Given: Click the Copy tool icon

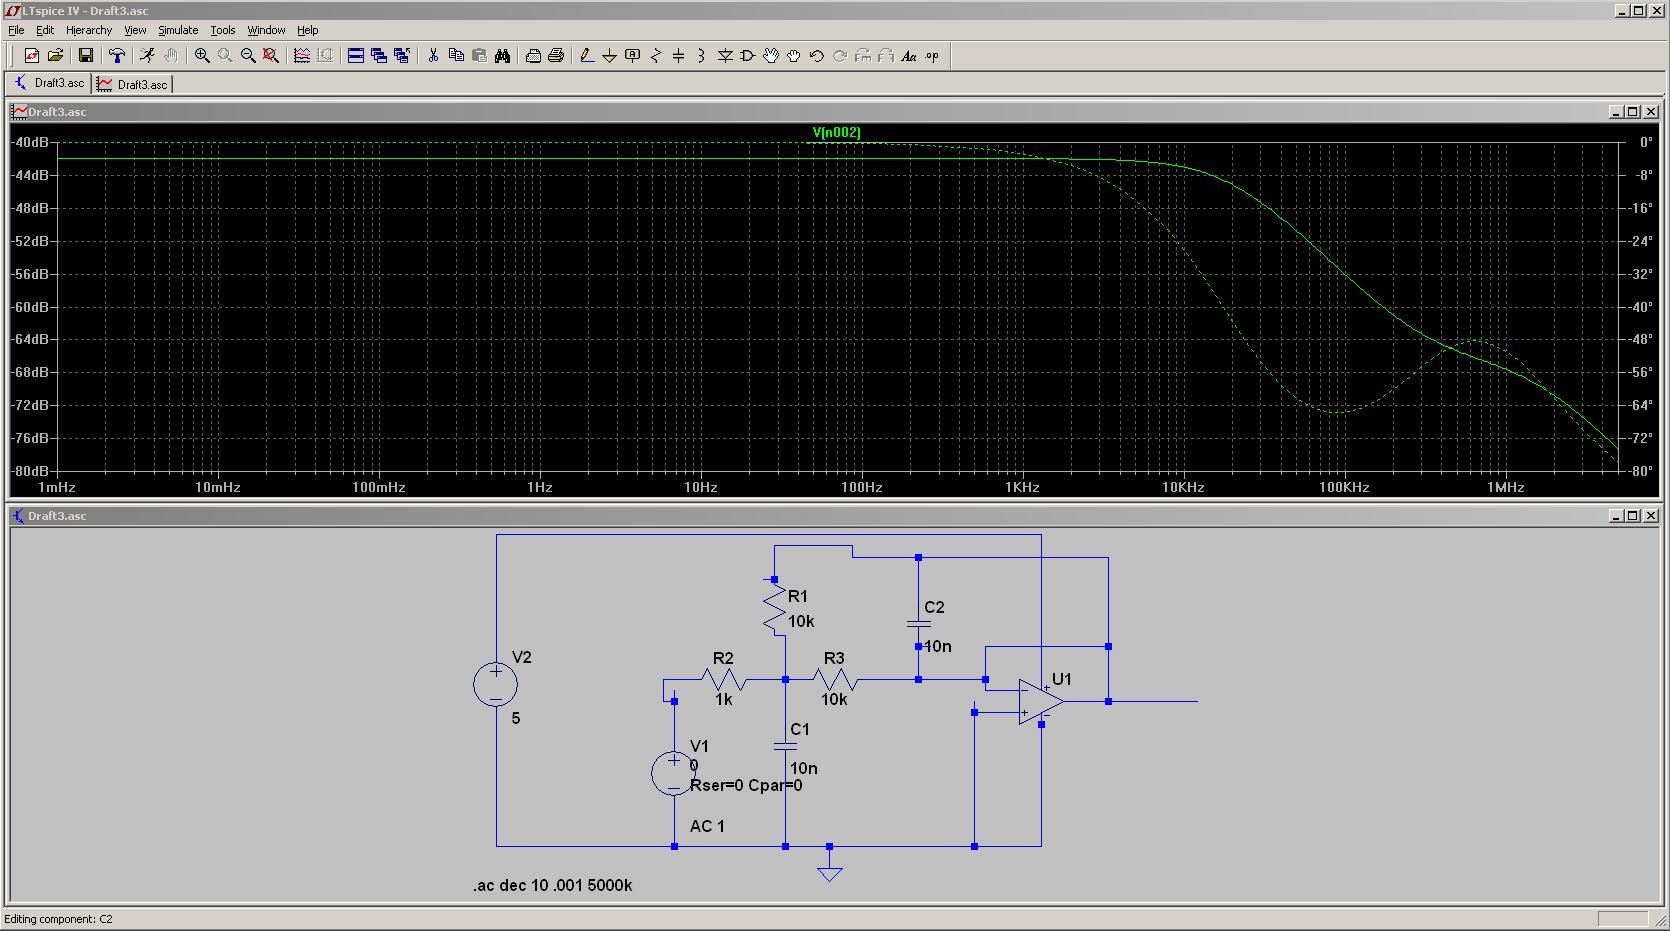Looking at the screenshot, I should tap(456, 56).
